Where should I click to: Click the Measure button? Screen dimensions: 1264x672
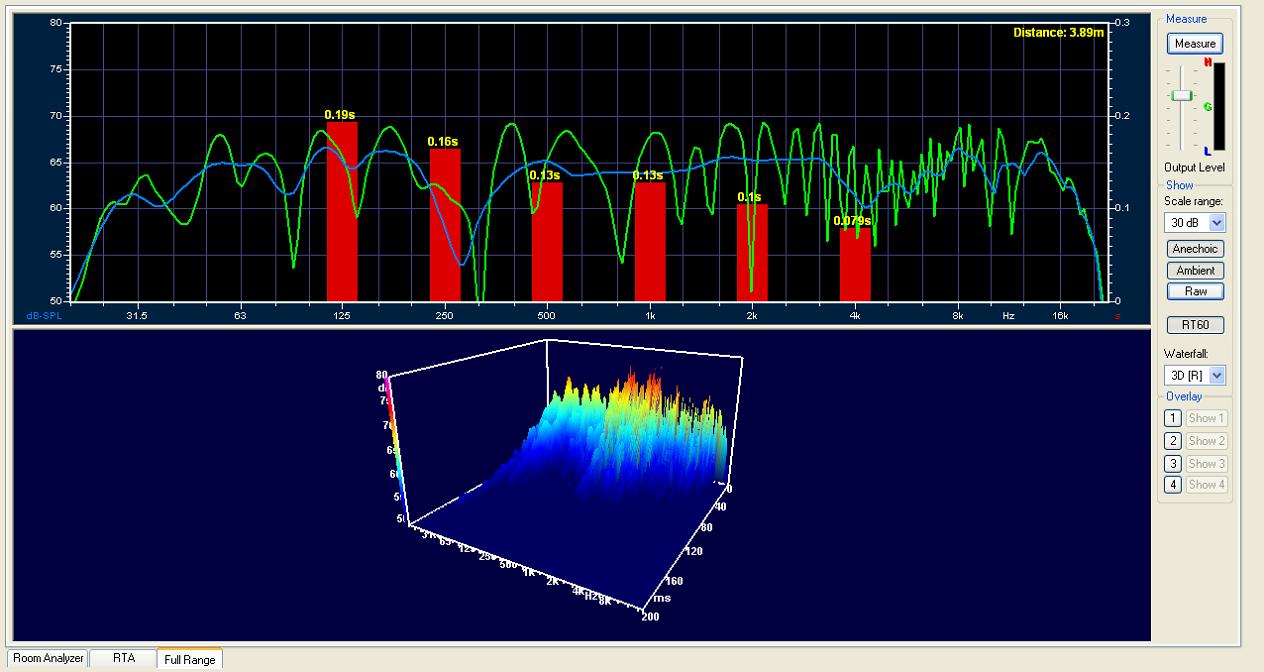tap(1195, 44)
